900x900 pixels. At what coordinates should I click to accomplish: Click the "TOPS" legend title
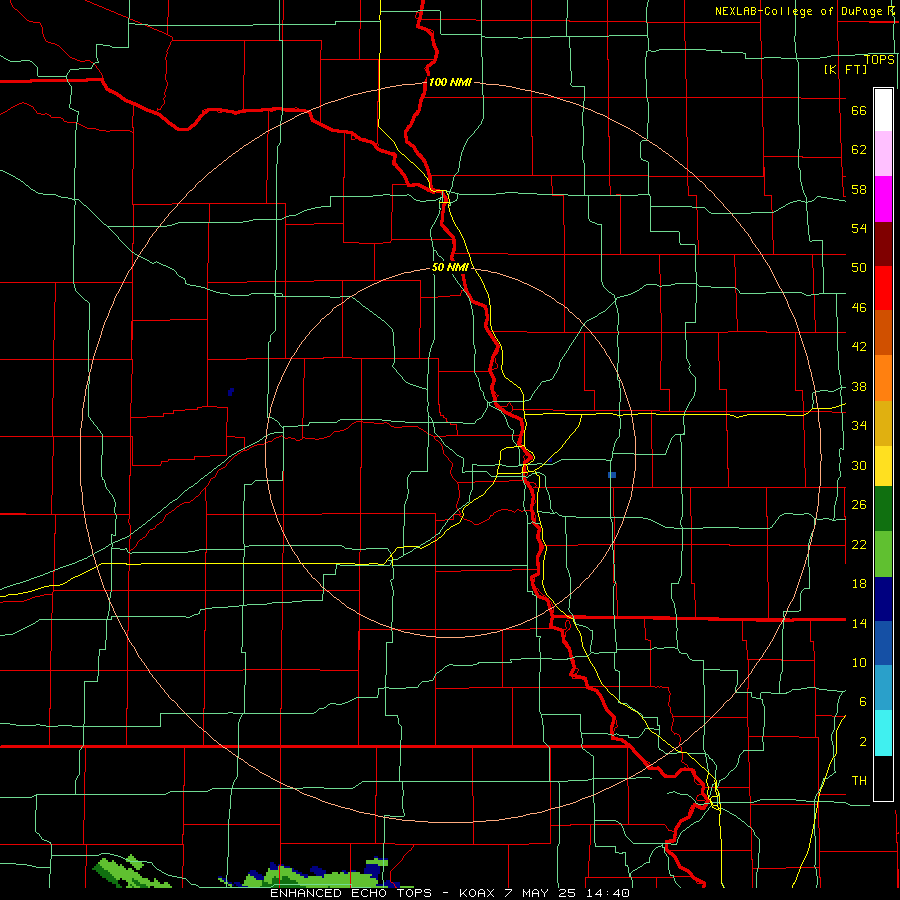tap(879, 60)
